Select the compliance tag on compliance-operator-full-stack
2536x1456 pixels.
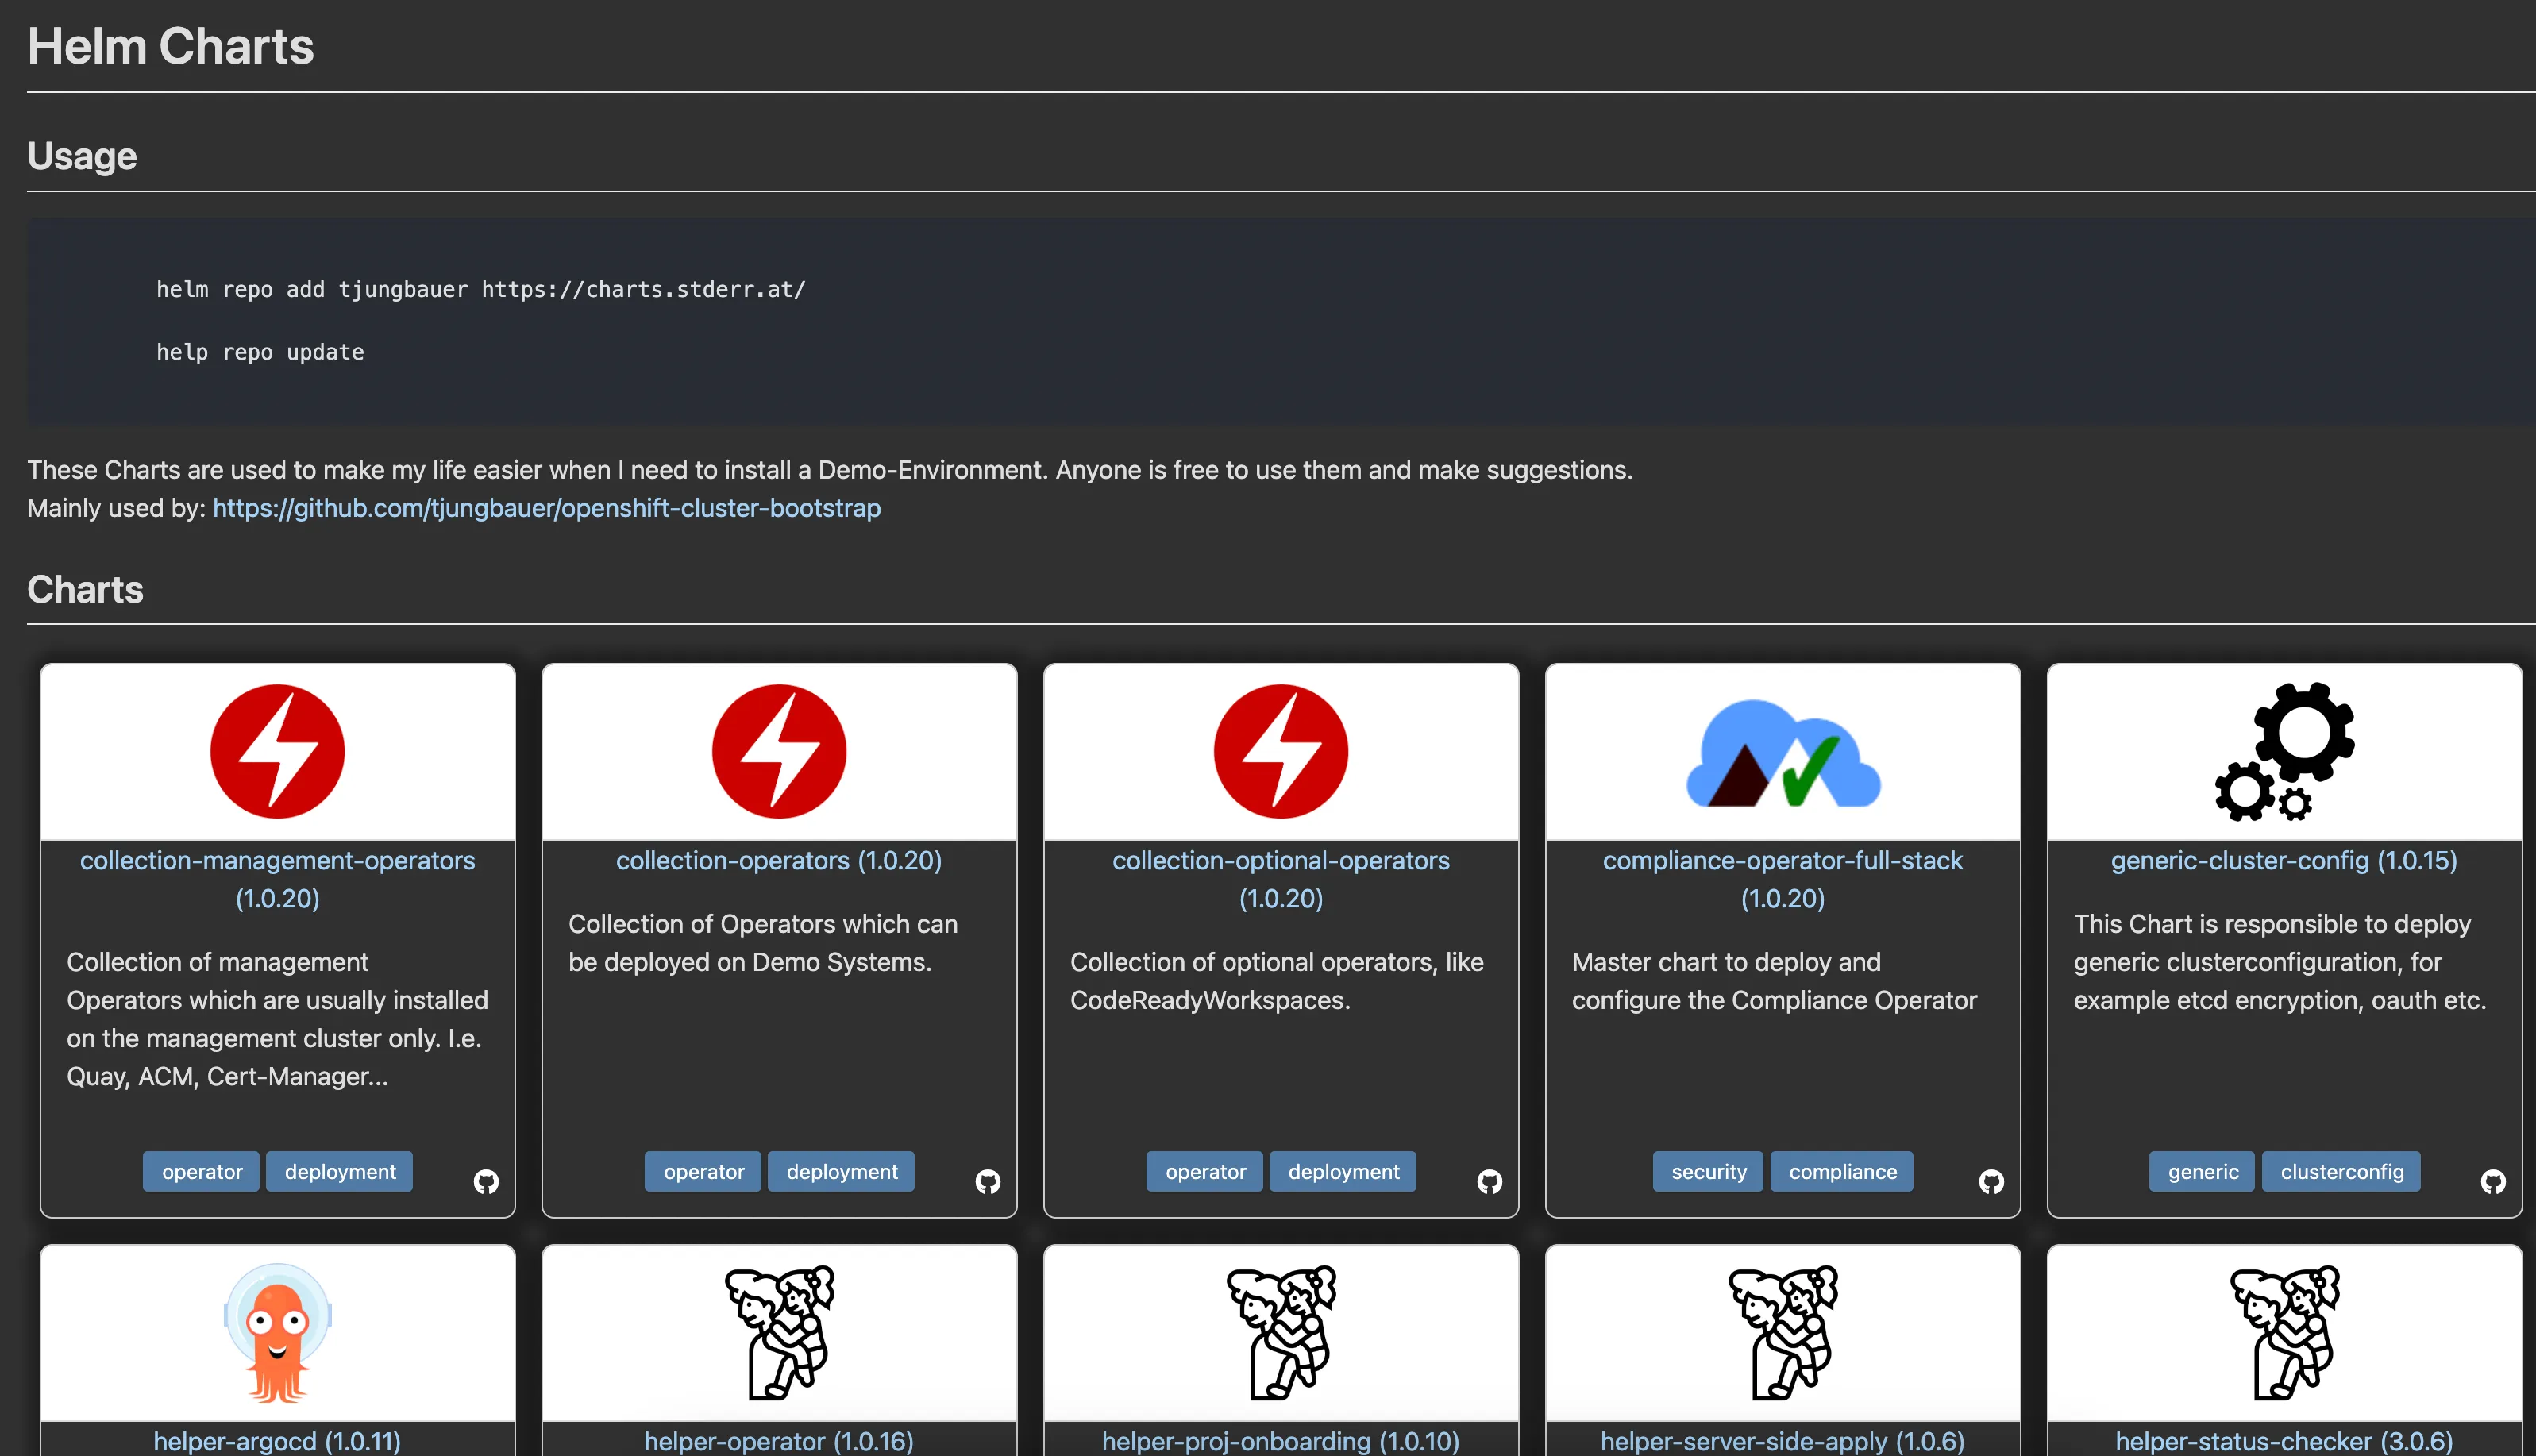tap(1841, 1171)
